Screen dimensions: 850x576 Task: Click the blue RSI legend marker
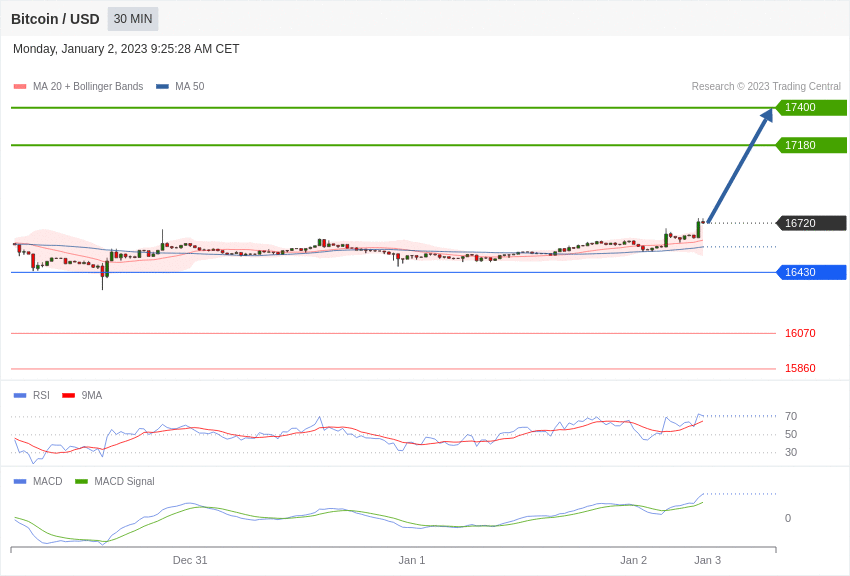click(x=20, y=396)
